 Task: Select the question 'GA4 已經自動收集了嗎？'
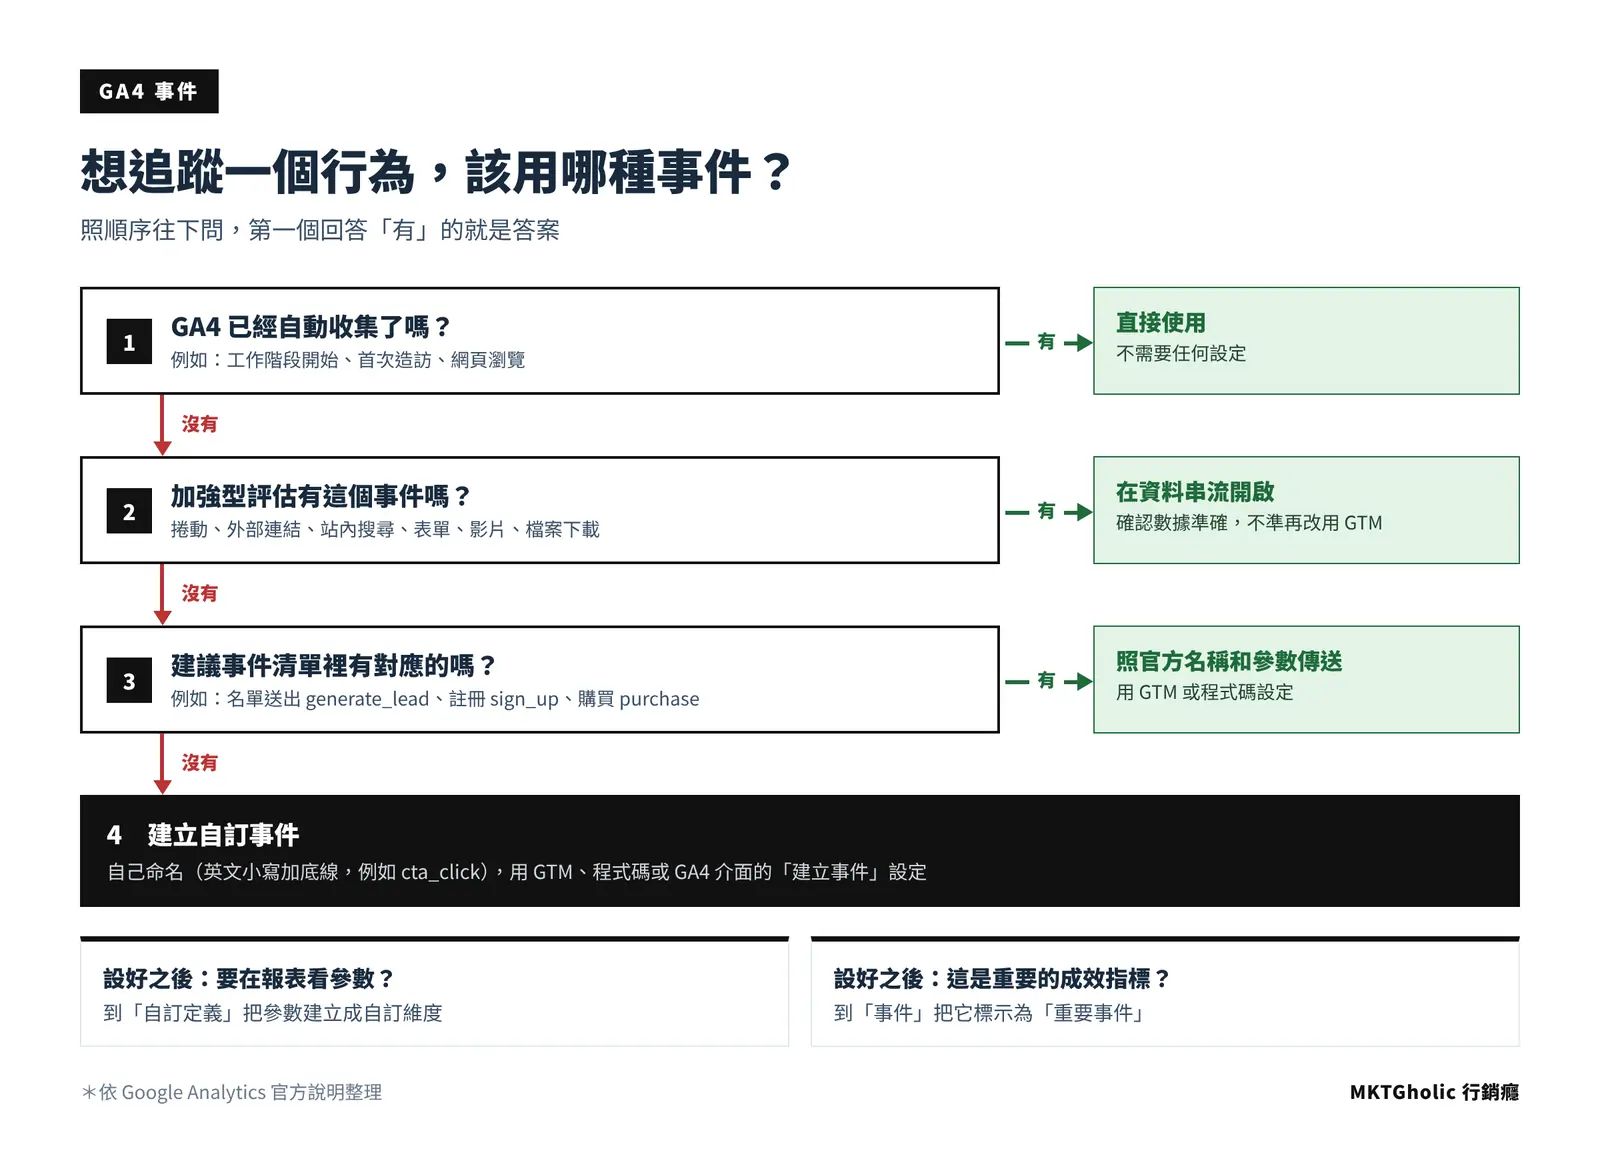click(x=311, y=327)
